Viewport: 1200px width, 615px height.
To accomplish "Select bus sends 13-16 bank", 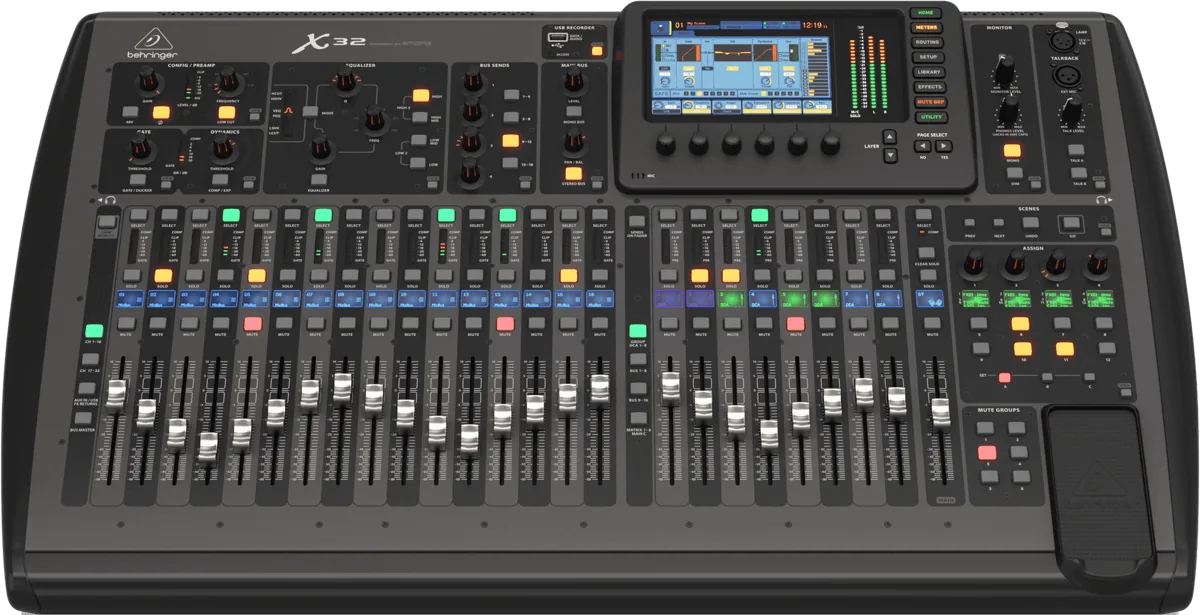I will (511, 164).
